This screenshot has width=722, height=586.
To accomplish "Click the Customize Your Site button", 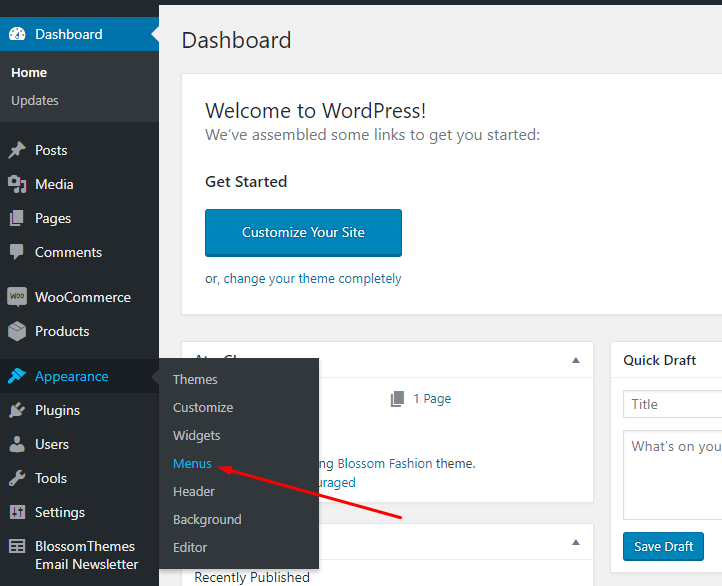I will (x=303, y=232).
